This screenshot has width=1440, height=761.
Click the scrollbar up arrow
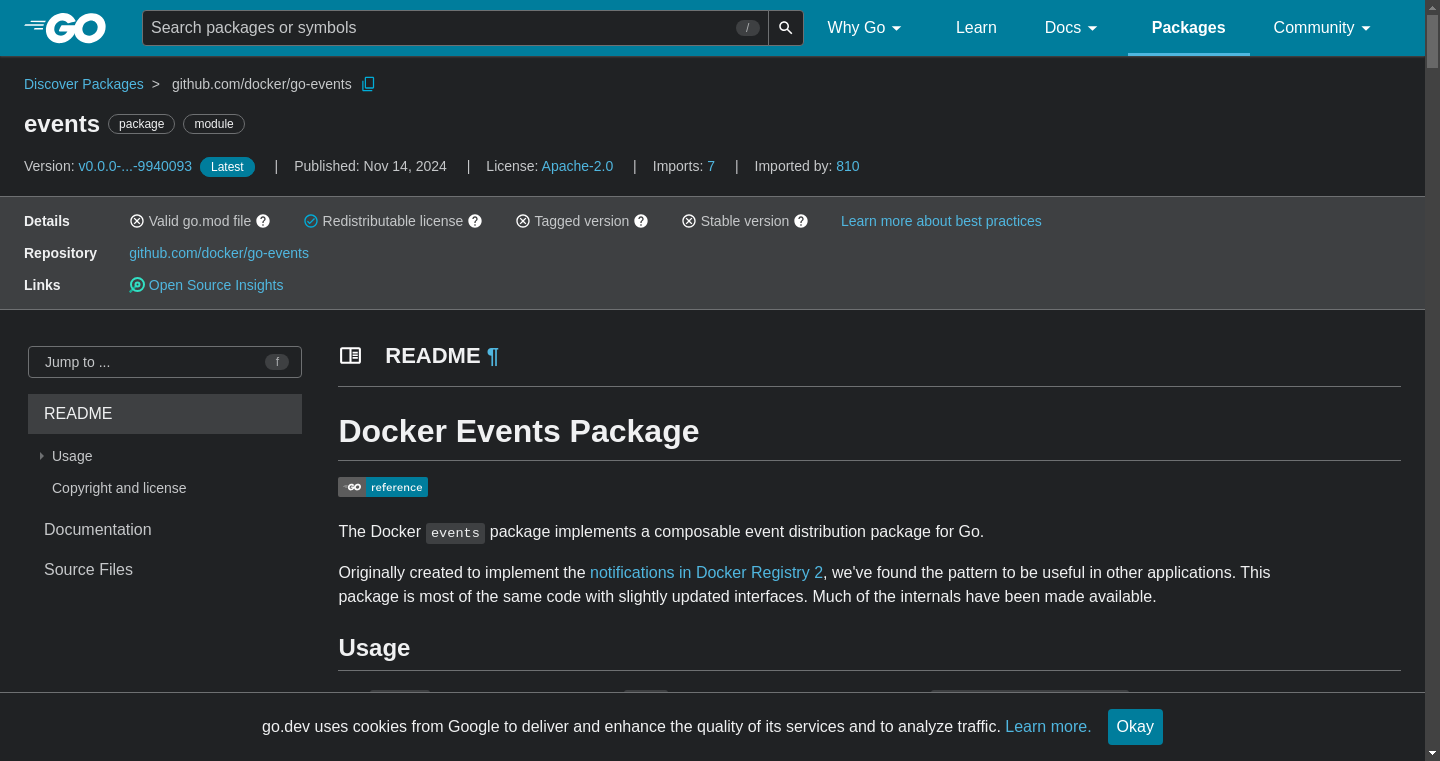[x=1432, y=7]
